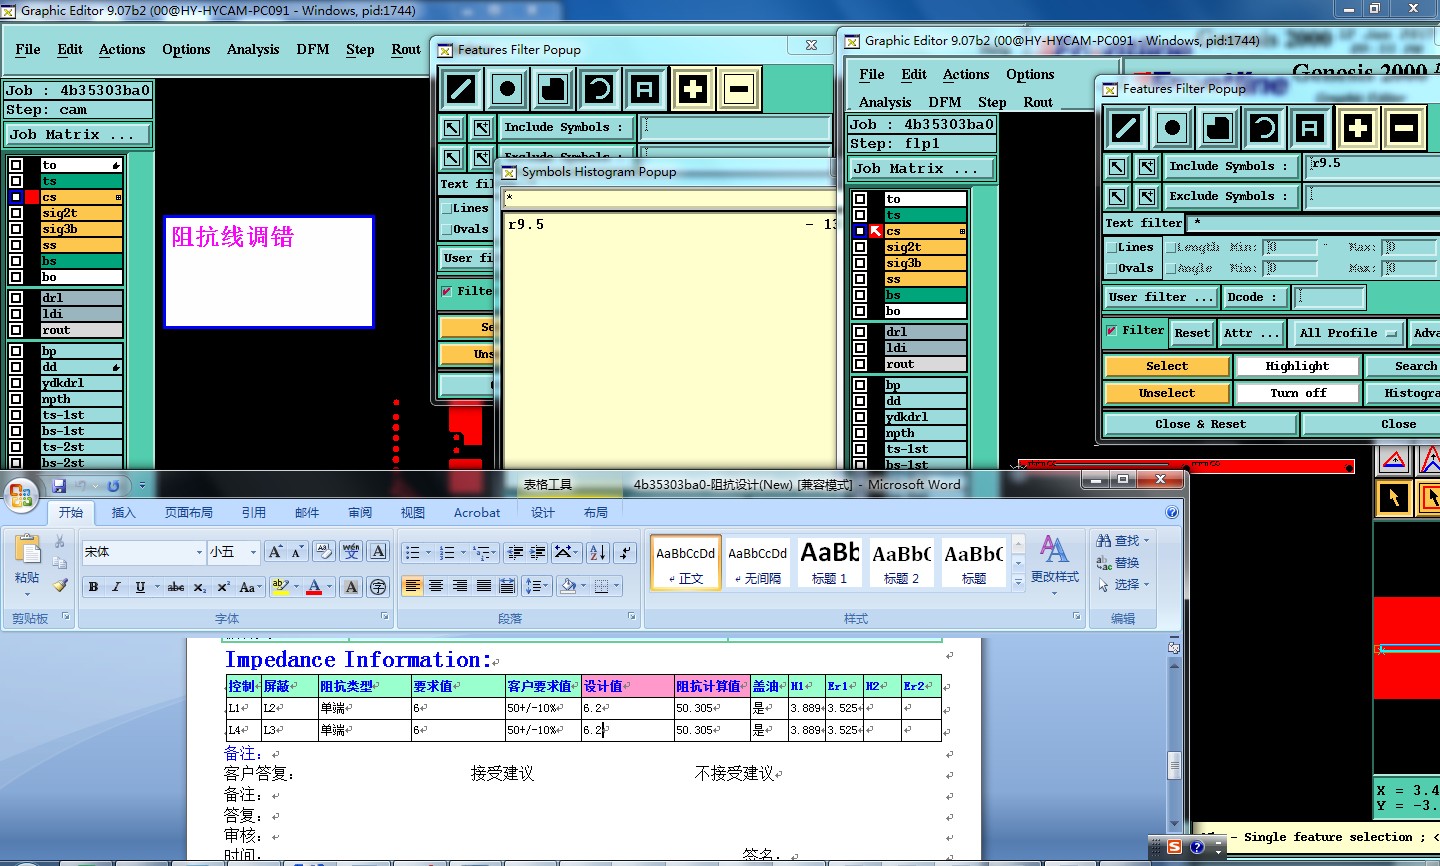Viewport: 1440px width, 866px height.
Task: Click Close & Reset button
Action: click(1200, 424)
